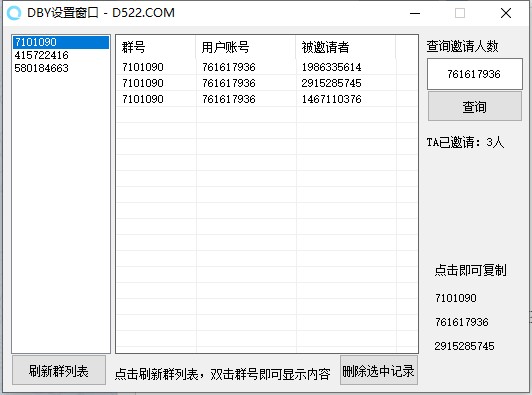
Task: Copy account 761617936 under 点击即可复制
Action: (462, 322)
